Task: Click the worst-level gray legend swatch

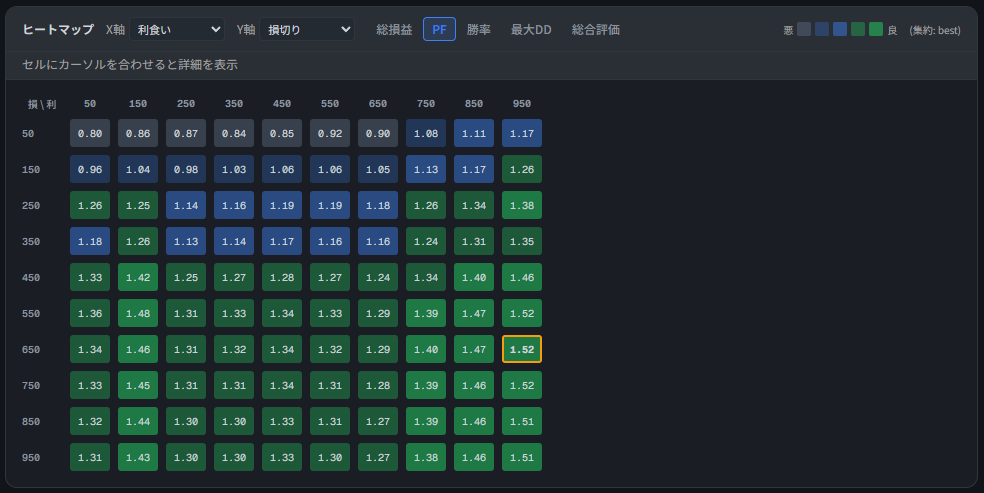Action: click(804, 29)
